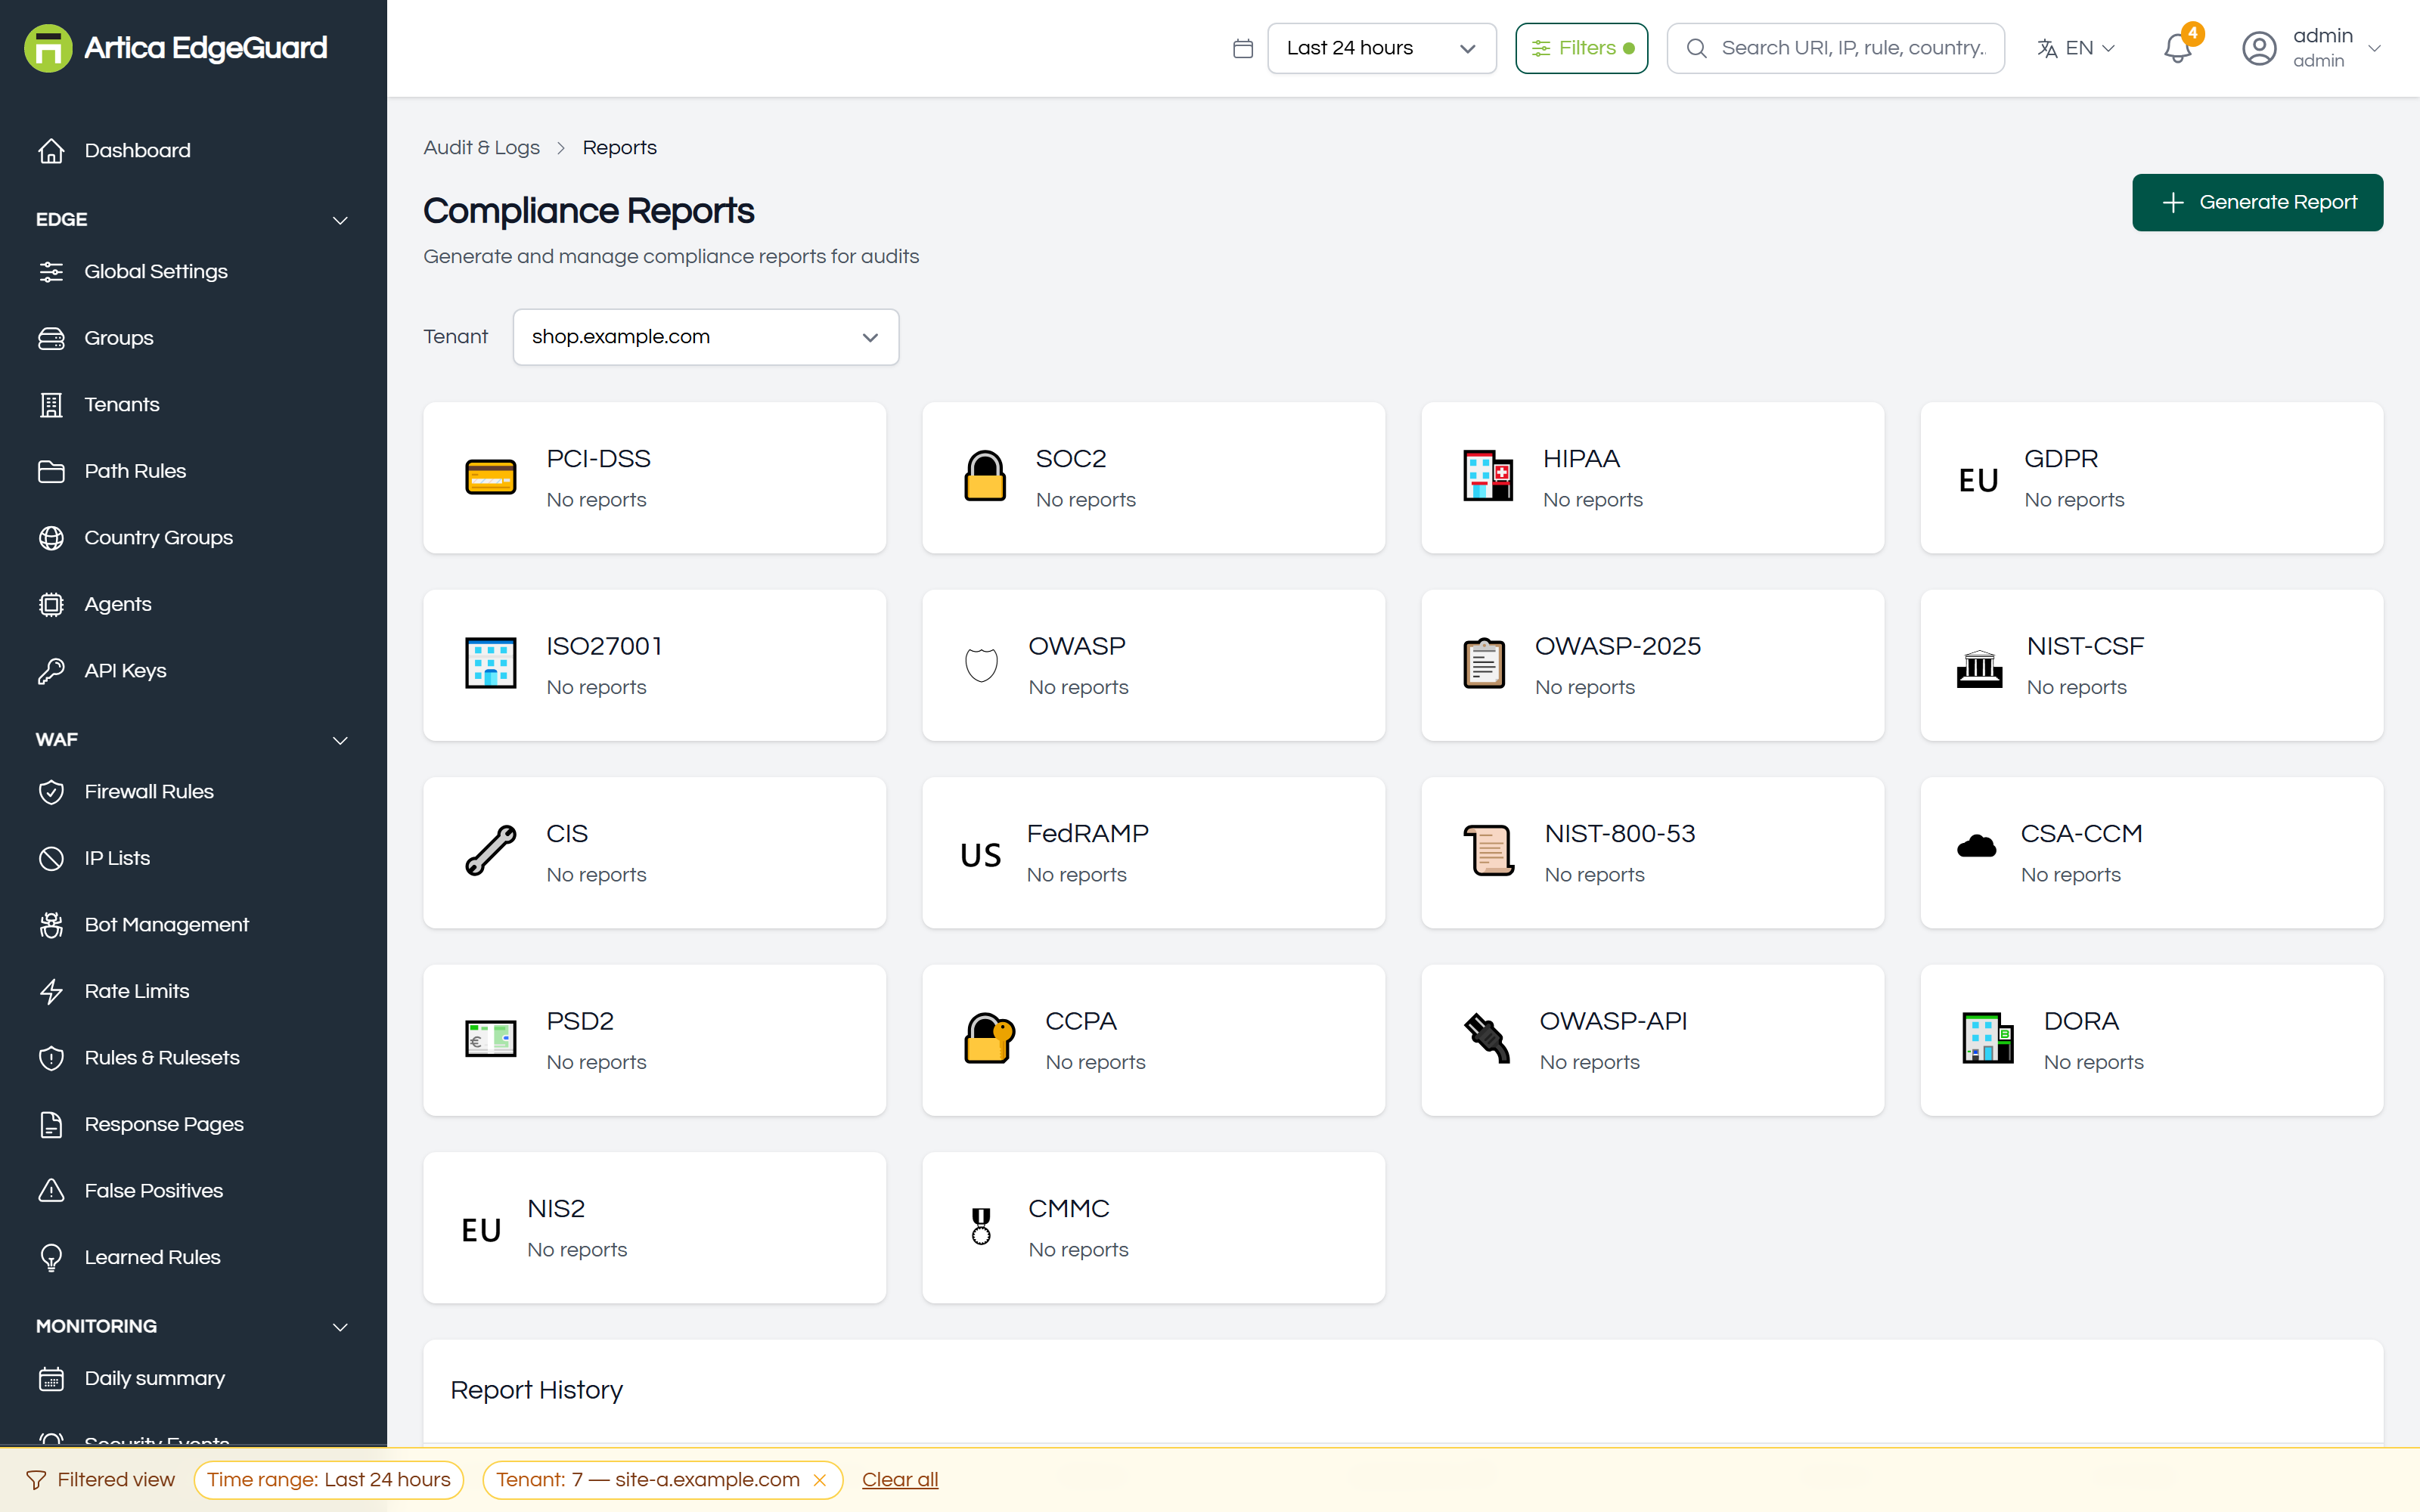
Task: Open the EN language selector
Action: [x=2076, y=48]
